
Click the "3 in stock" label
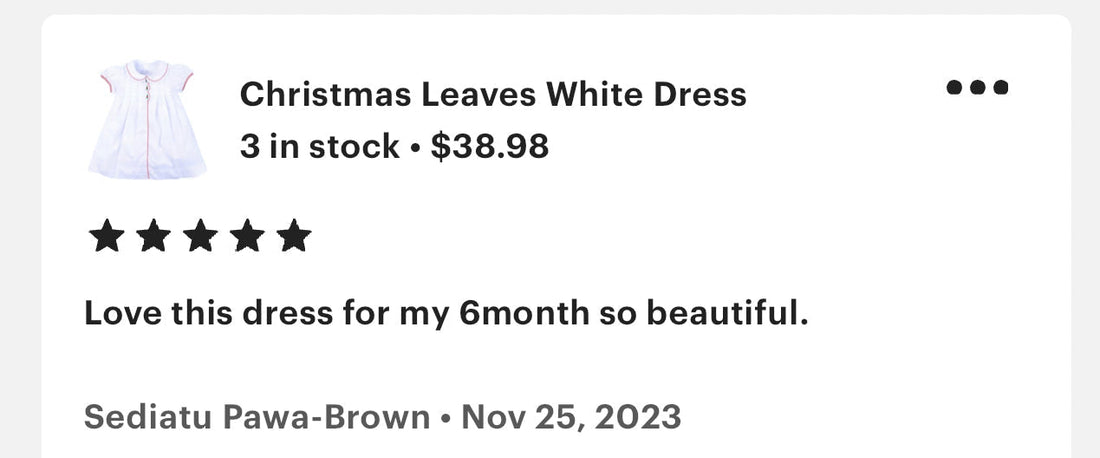click(x=319, y=147)
